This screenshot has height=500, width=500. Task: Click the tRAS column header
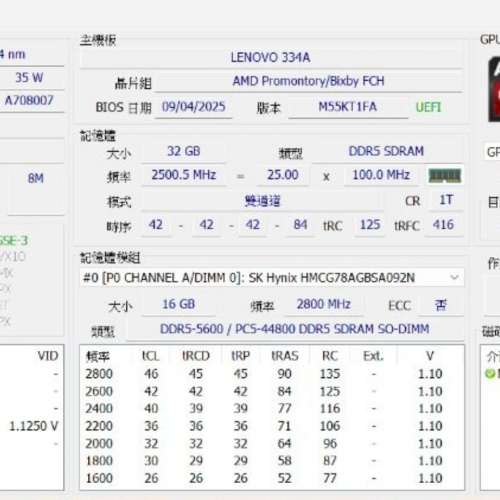(285, 356)
